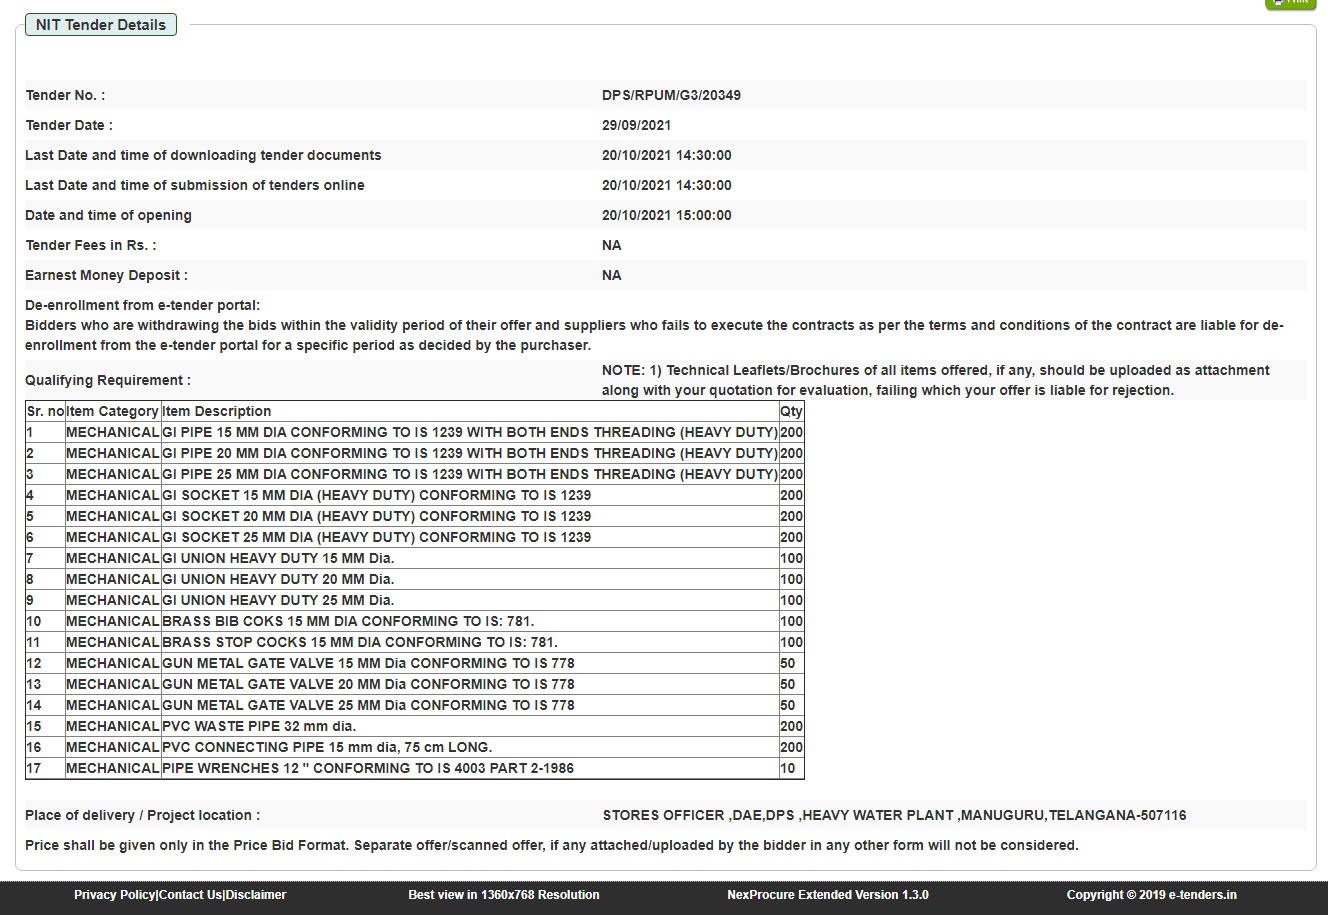1328x915 pixels.
Task: Select GI UNION HEAVY DUTY 25 MM Dia.
Action: (x=278, y=600)
